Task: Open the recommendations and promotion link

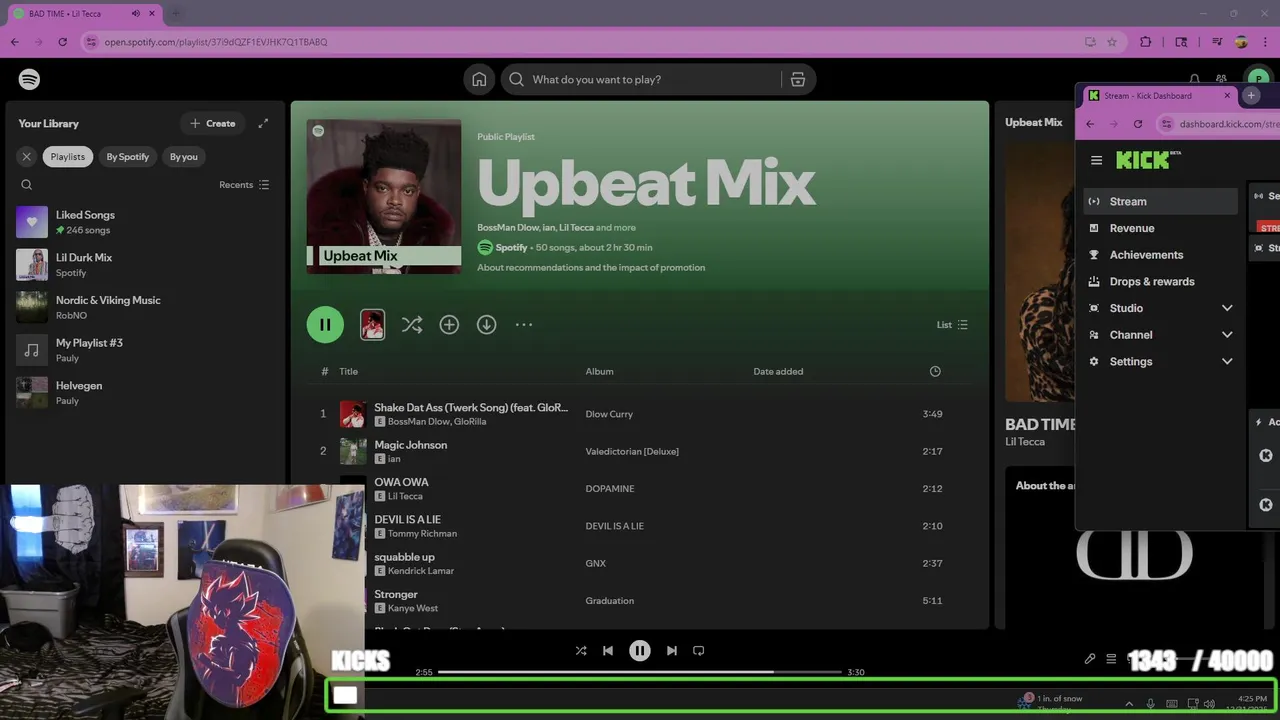Action: pyautogui.click(x=591, y=267)
